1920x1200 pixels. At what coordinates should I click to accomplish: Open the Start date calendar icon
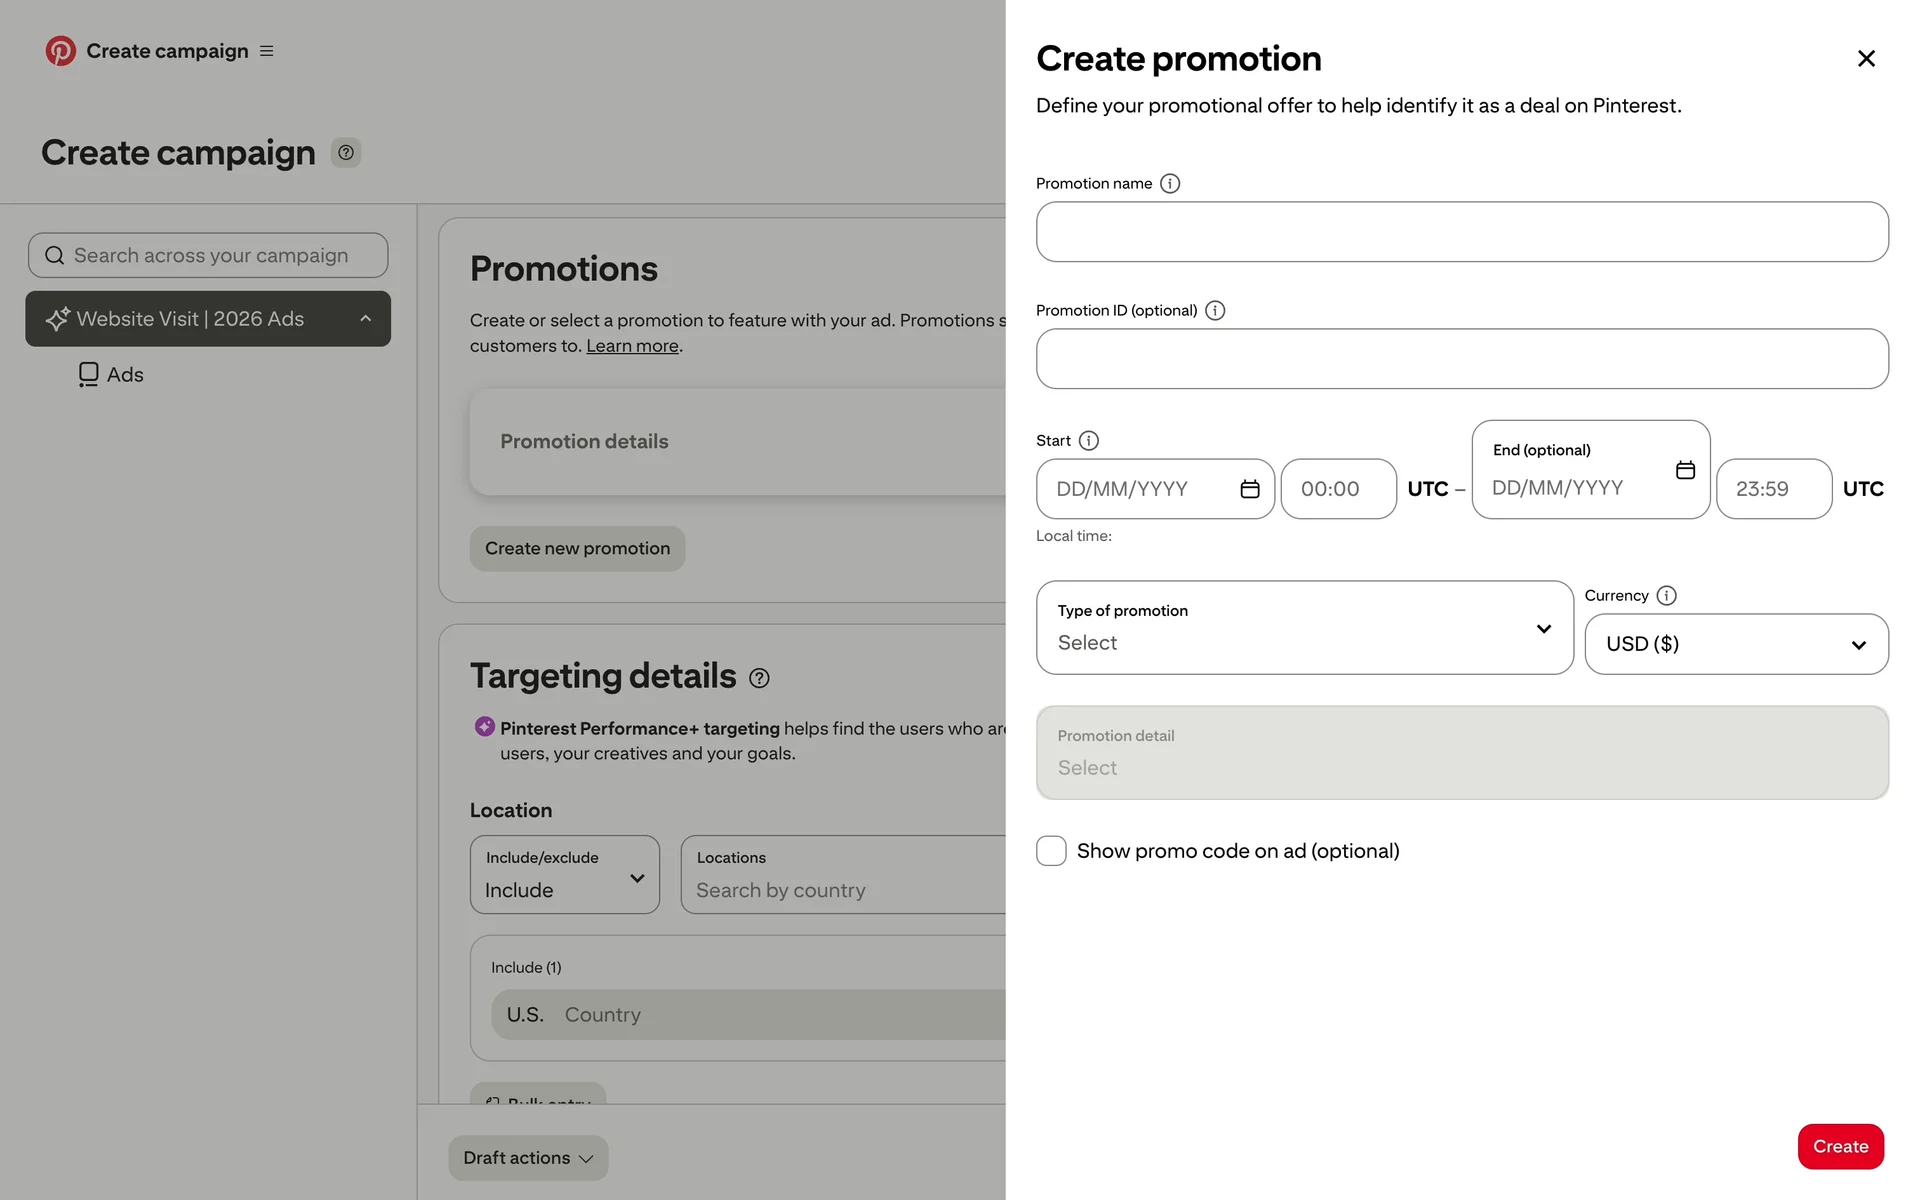coord(1249,489)
